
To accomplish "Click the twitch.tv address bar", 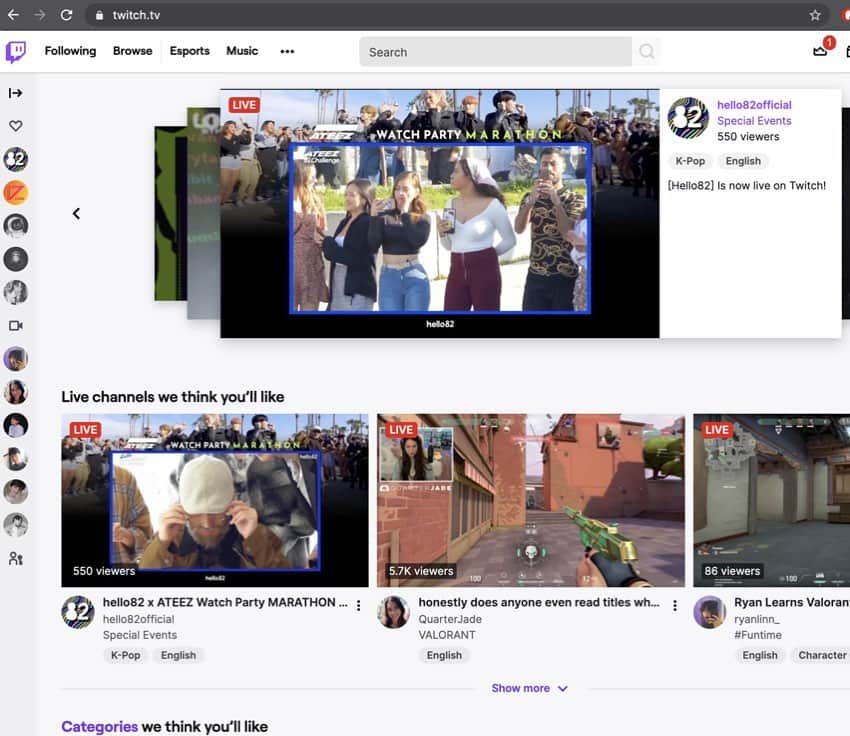I will click(455, 15).
